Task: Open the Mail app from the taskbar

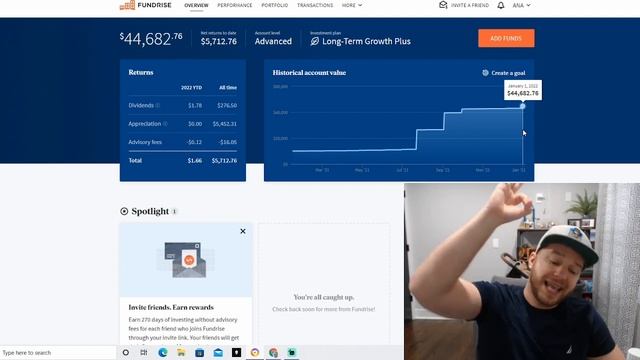Action: point(218,352)
